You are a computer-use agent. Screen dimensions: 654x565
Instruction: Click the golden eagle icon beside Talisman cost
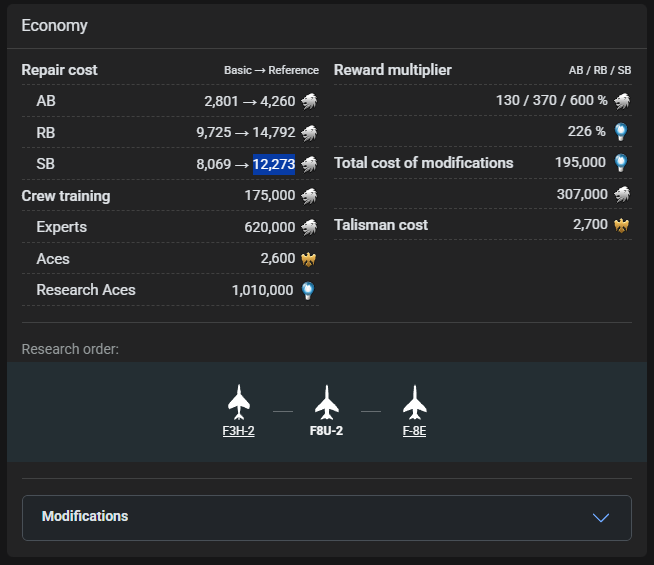click(x=622, y=225)
